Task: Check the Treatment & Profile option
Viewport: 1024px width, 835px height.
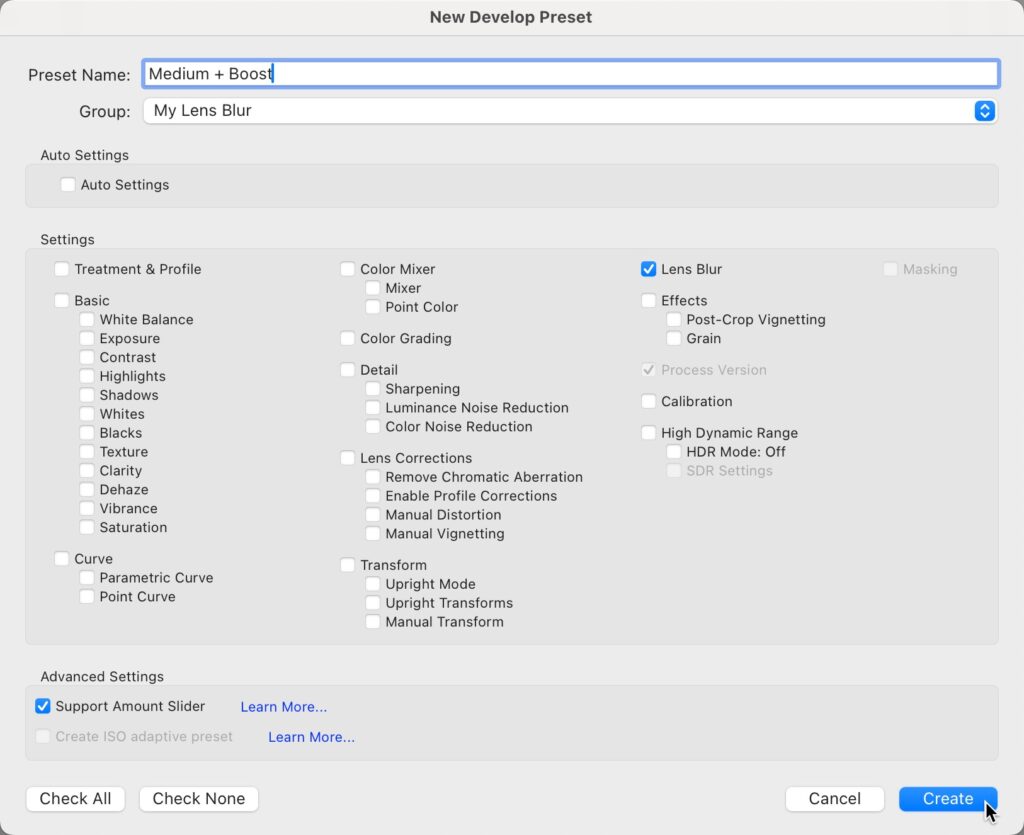Action: coord(61,269)
